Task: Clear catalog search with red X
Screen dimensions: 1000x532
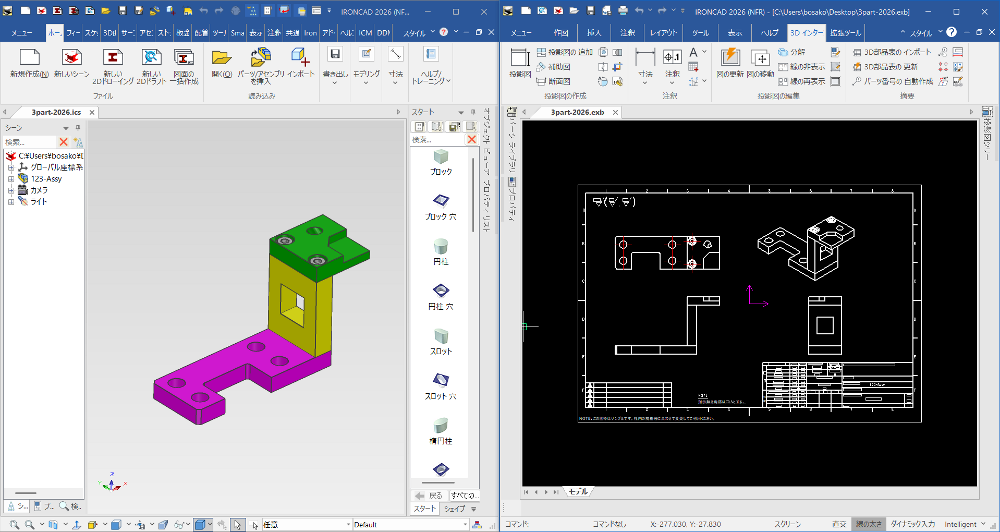Action: pos(472,139)
